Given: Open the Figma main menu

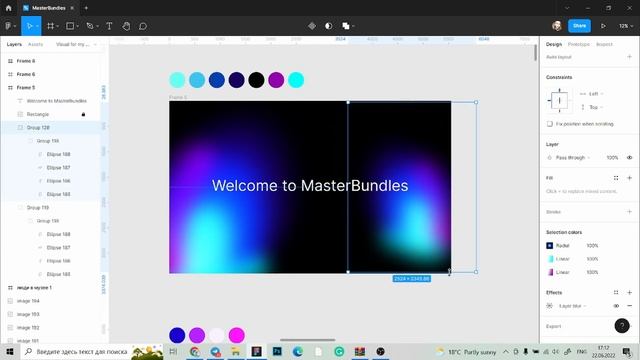Looking at the screenshot, I should (x=8, y=26).
